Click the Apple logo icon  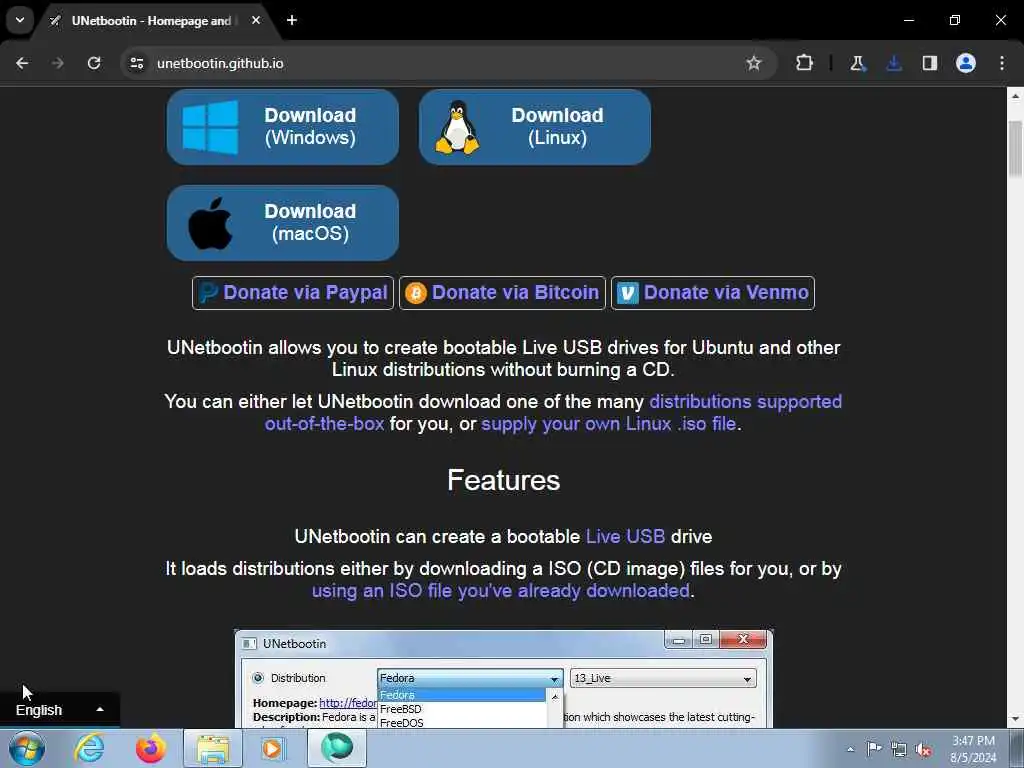(x=210, y=223)
